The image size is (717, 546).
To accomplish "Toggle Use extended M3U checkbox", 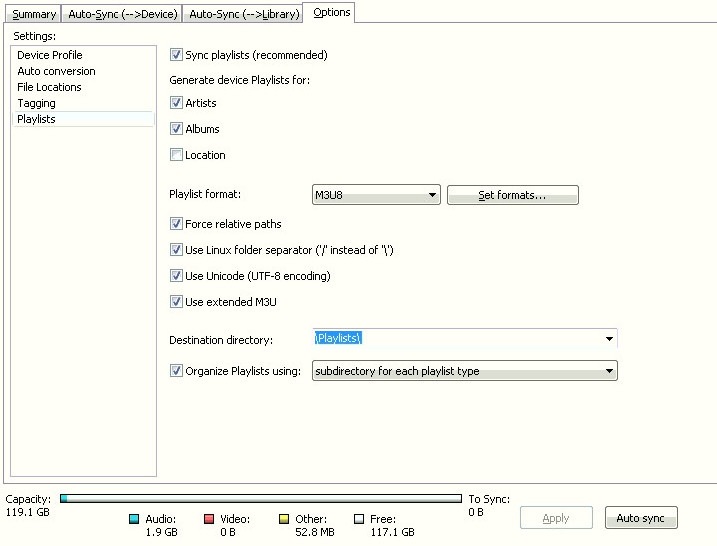I will click(177, 302).
